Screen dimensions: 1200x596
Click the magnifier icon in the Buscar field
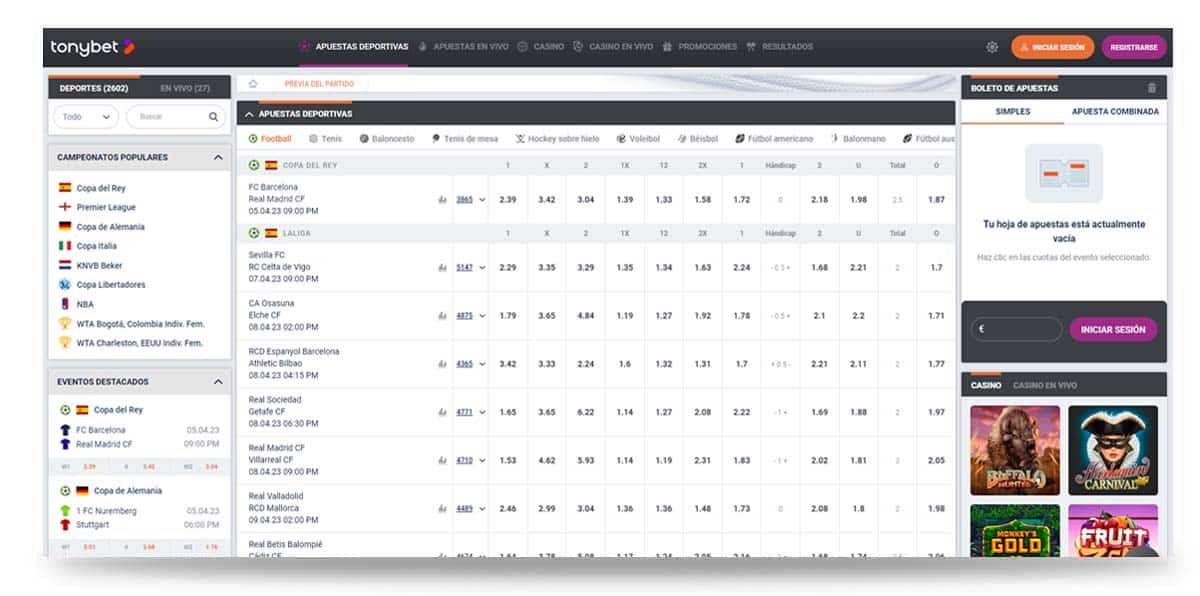point(213,117)
